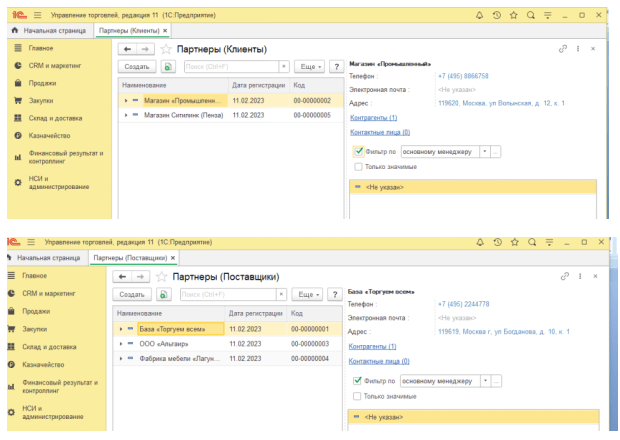Click favorites star in Клиенты window title bar
620x440 pixels.
click(514, 15)
